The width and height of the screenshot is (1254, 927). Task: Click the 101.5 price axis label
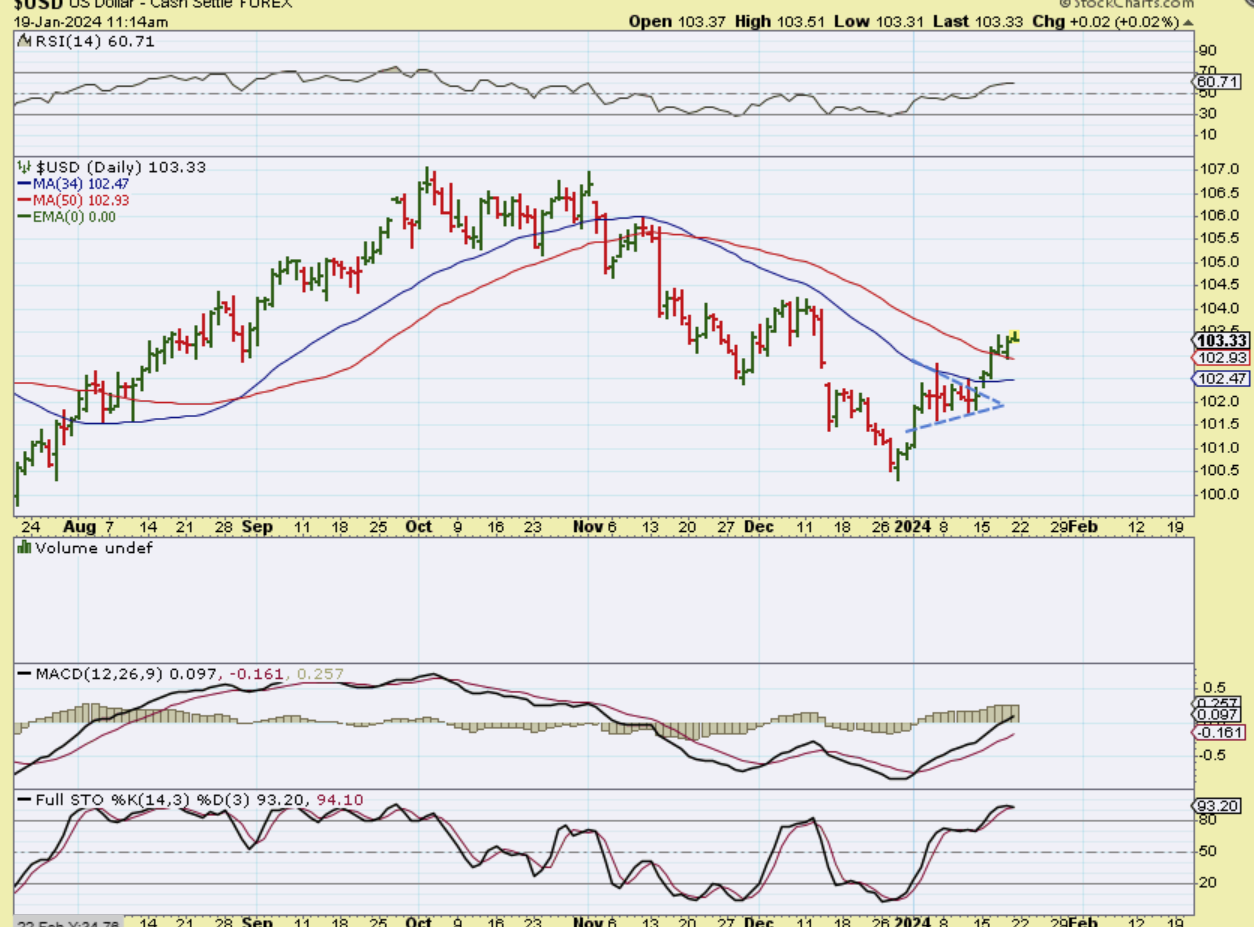1222,424
